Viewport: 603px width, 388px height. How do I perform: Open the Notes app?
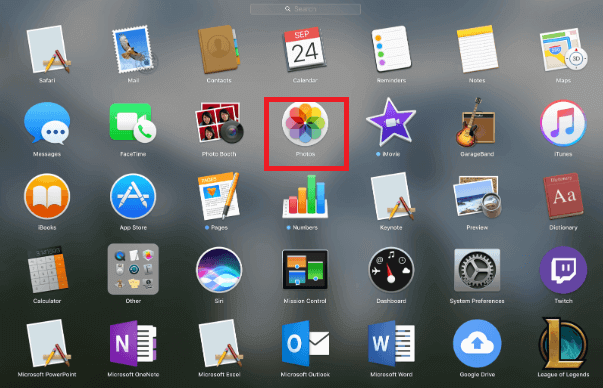[x=477, y=49]
